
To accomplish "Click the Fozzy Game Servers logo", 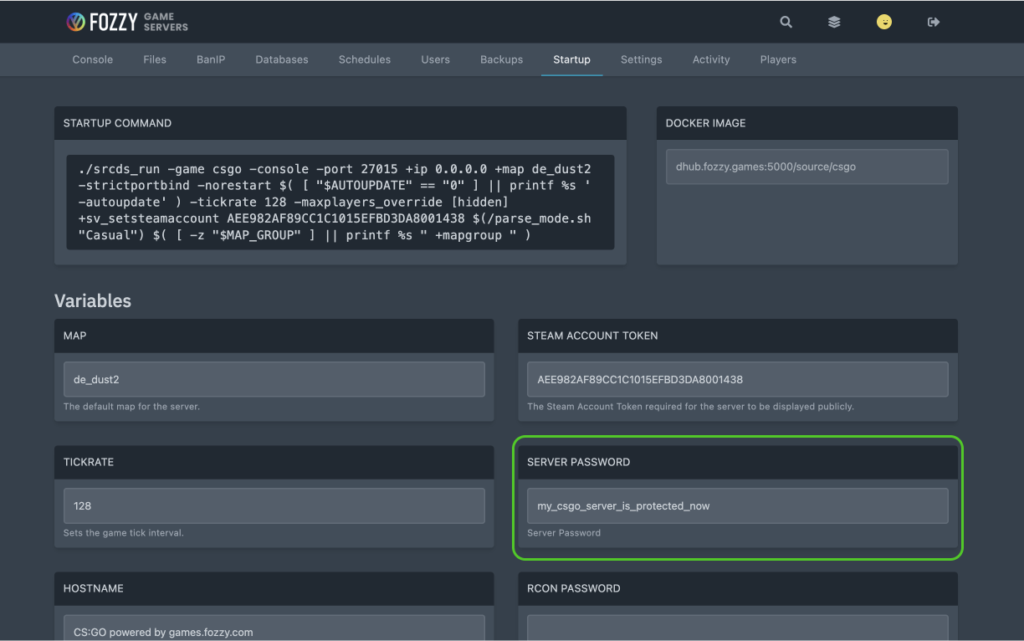I will (x=125, y=21).
